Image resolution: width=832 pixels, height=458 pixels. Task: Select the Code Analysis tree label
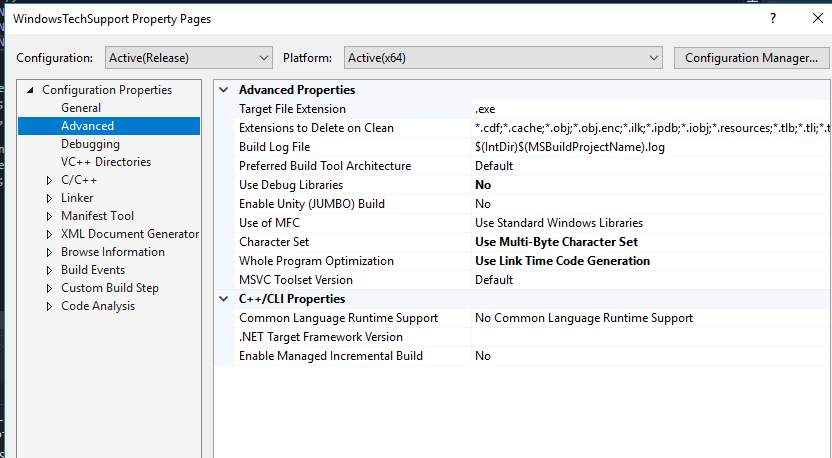(98, 306)
